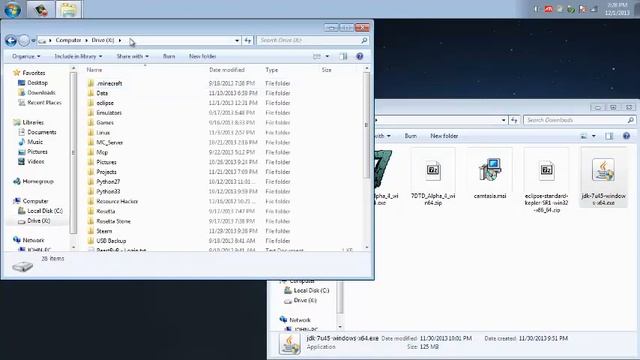The width and height of the screenshot is (640, 360).
Task: Select Rosetta Stone folder row
Action: [x=224, y=221]
